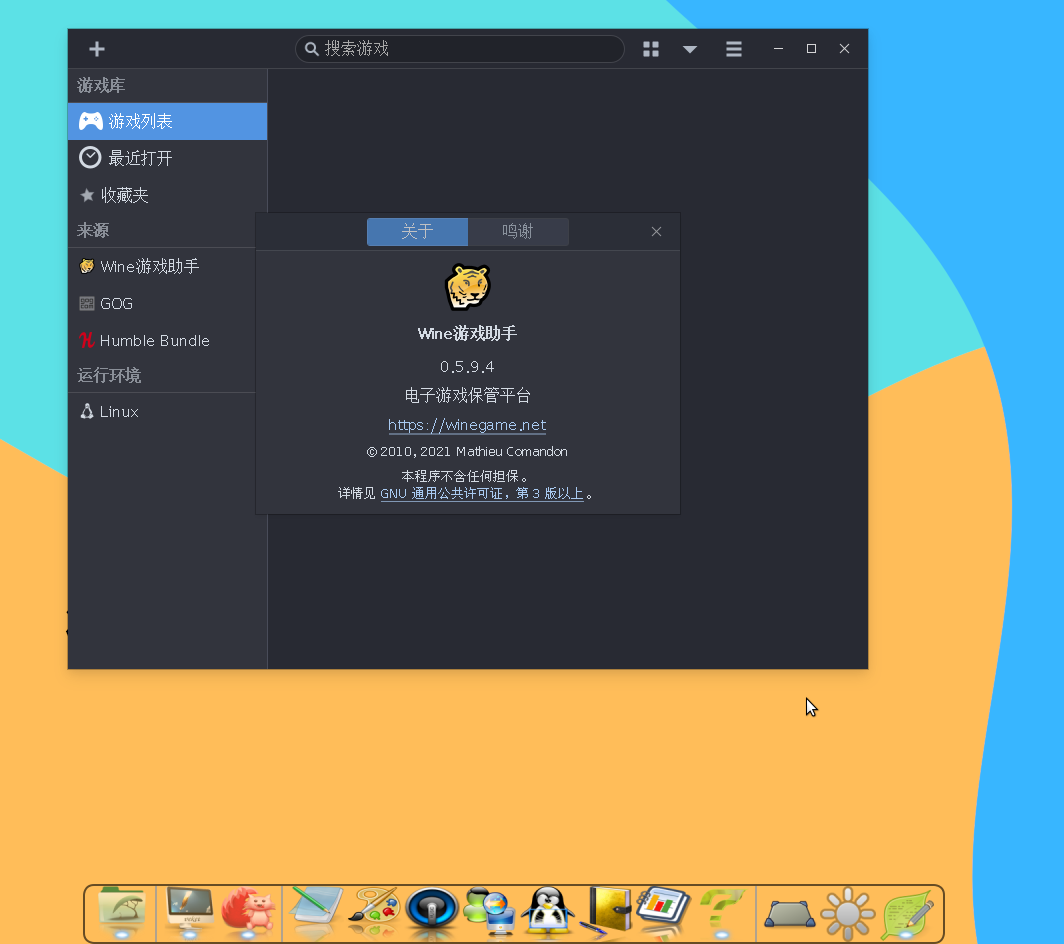Open the sun brightness dock icon

click(x=848, y=913)
